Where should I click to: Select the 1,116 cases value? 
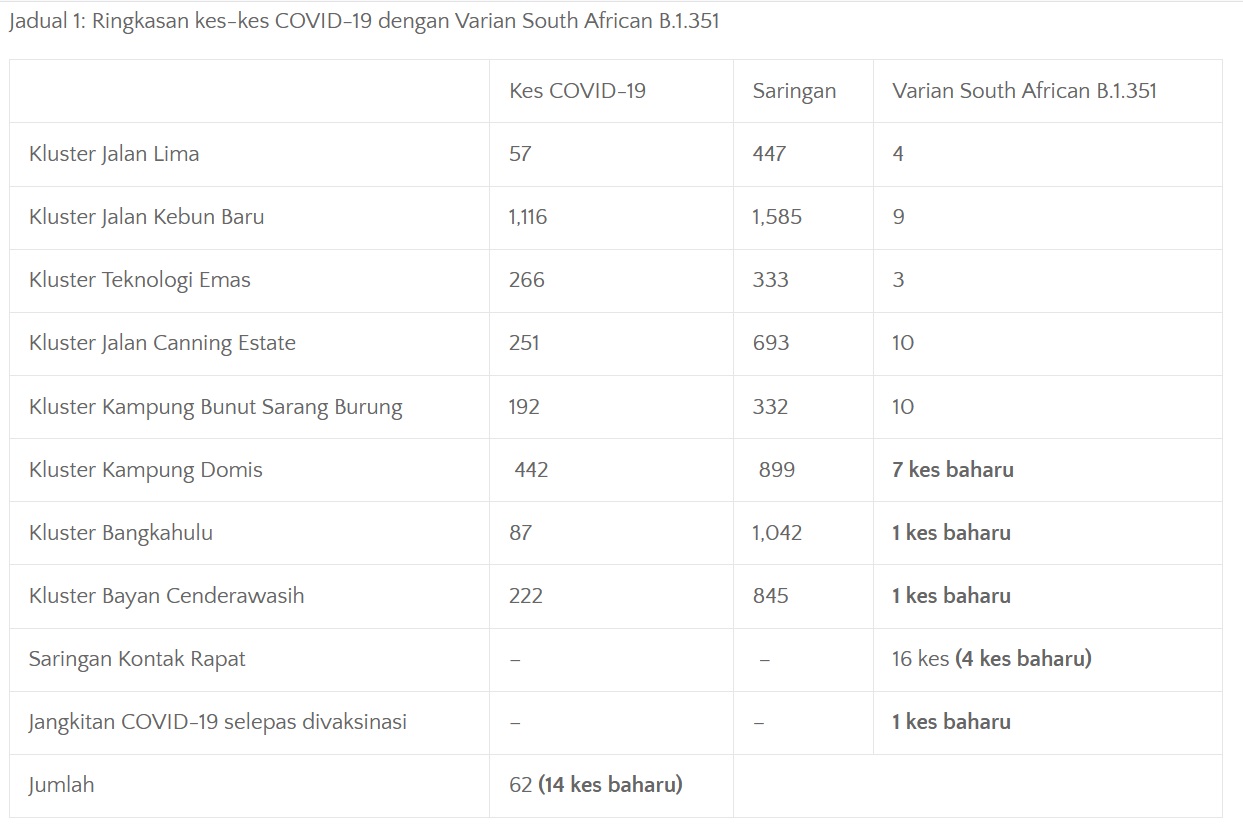pos(528,217)
